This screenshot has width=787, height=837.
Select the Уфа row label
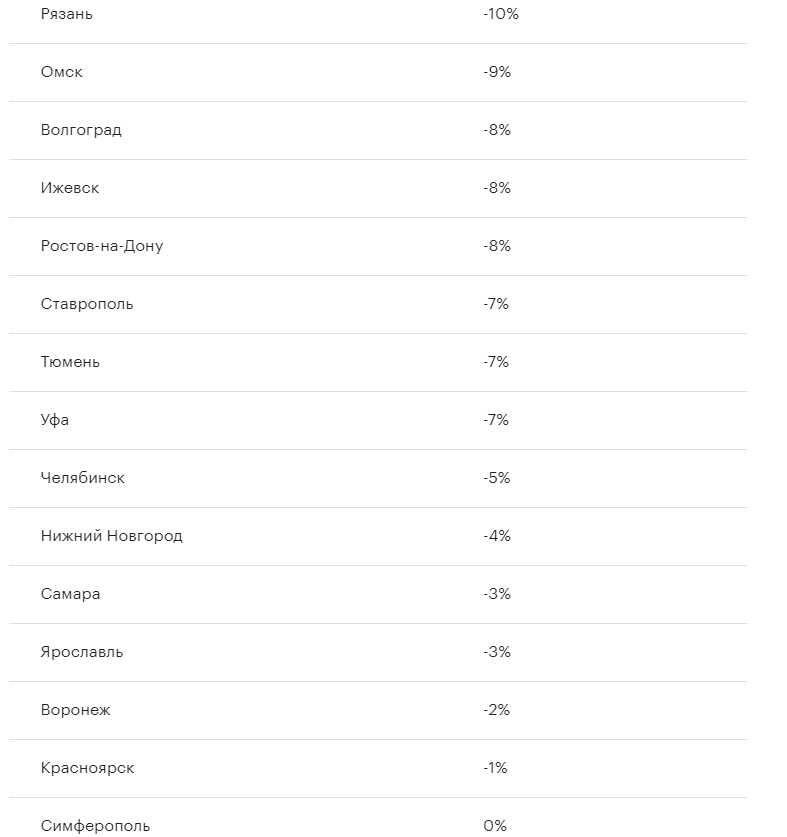[55, 420]
